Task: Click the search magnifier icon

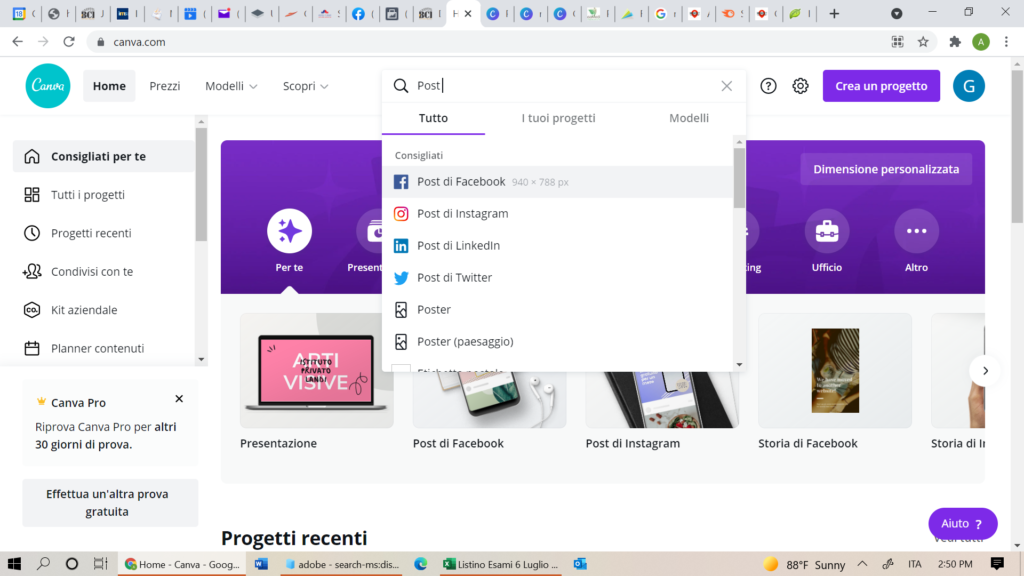Action: [400, 86]
